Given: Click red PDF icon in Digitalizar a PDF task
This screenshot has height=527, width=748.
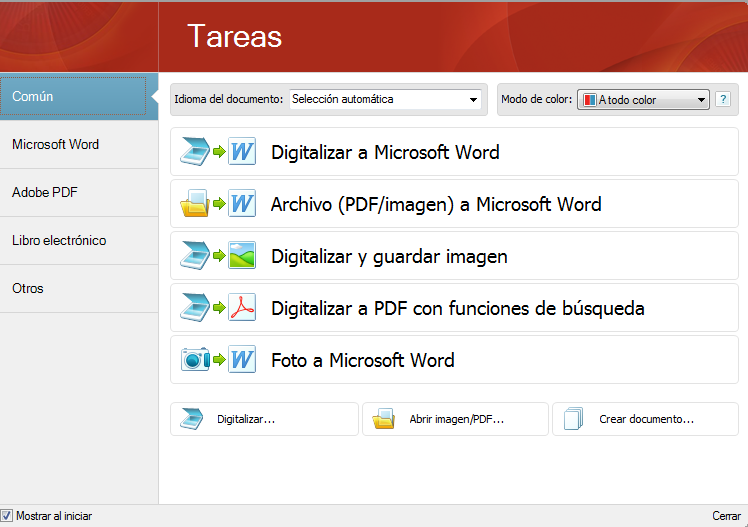Looking at the screenshot, I should 242,308.
